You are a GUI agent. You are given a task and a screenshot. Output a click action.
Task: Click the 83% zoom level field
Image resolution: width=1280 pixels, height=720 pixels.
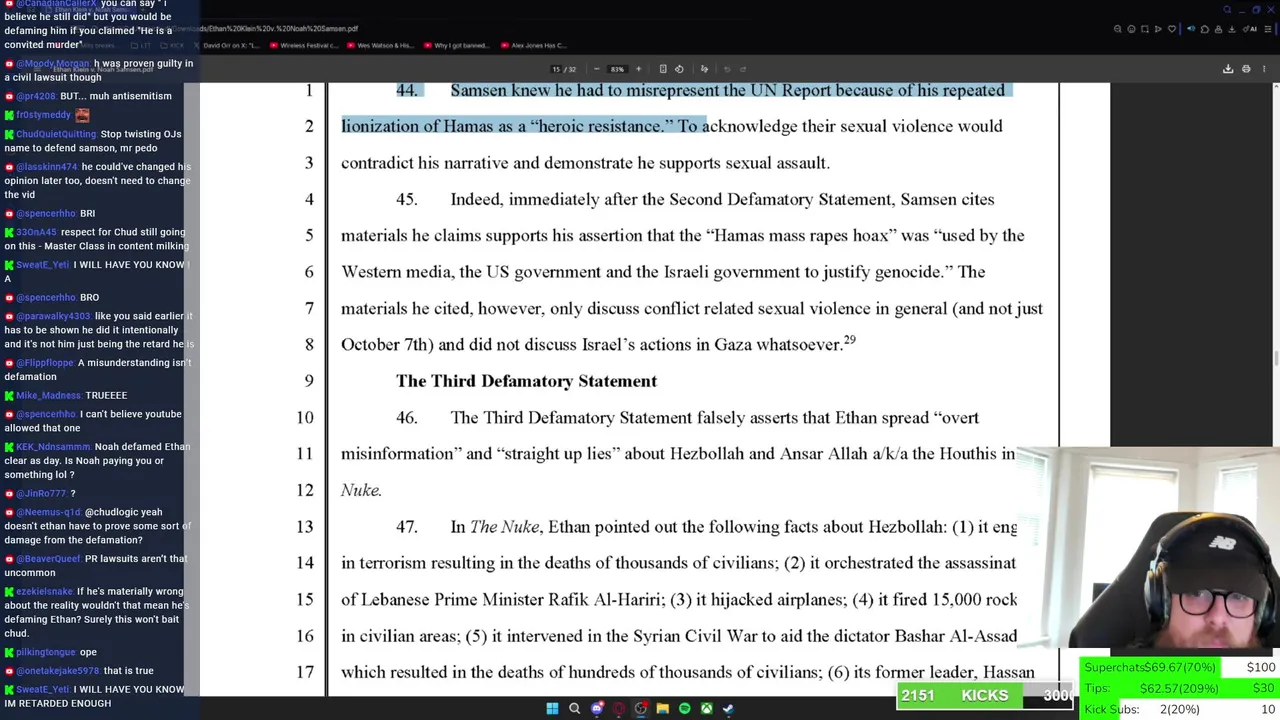point(617,69)
